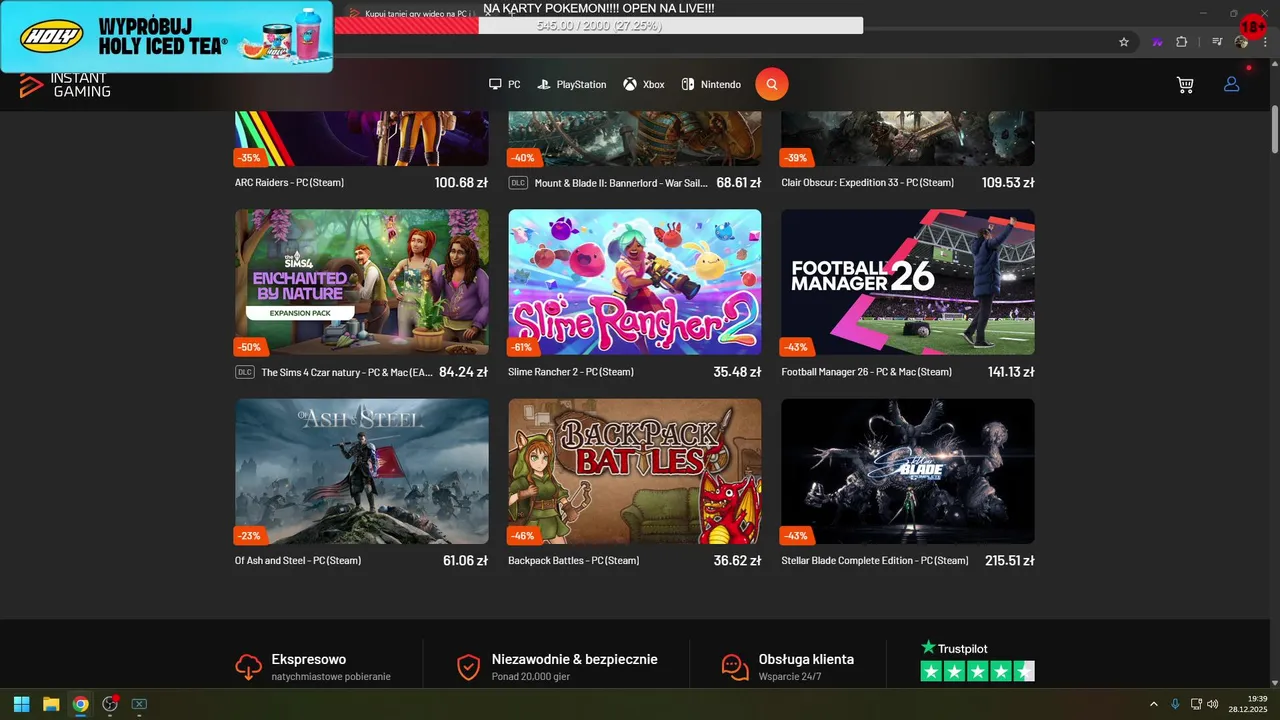Screen dimensions: 1280x720
Task: Show hidden tray icons chevron
Action: tap(1153, 704)
